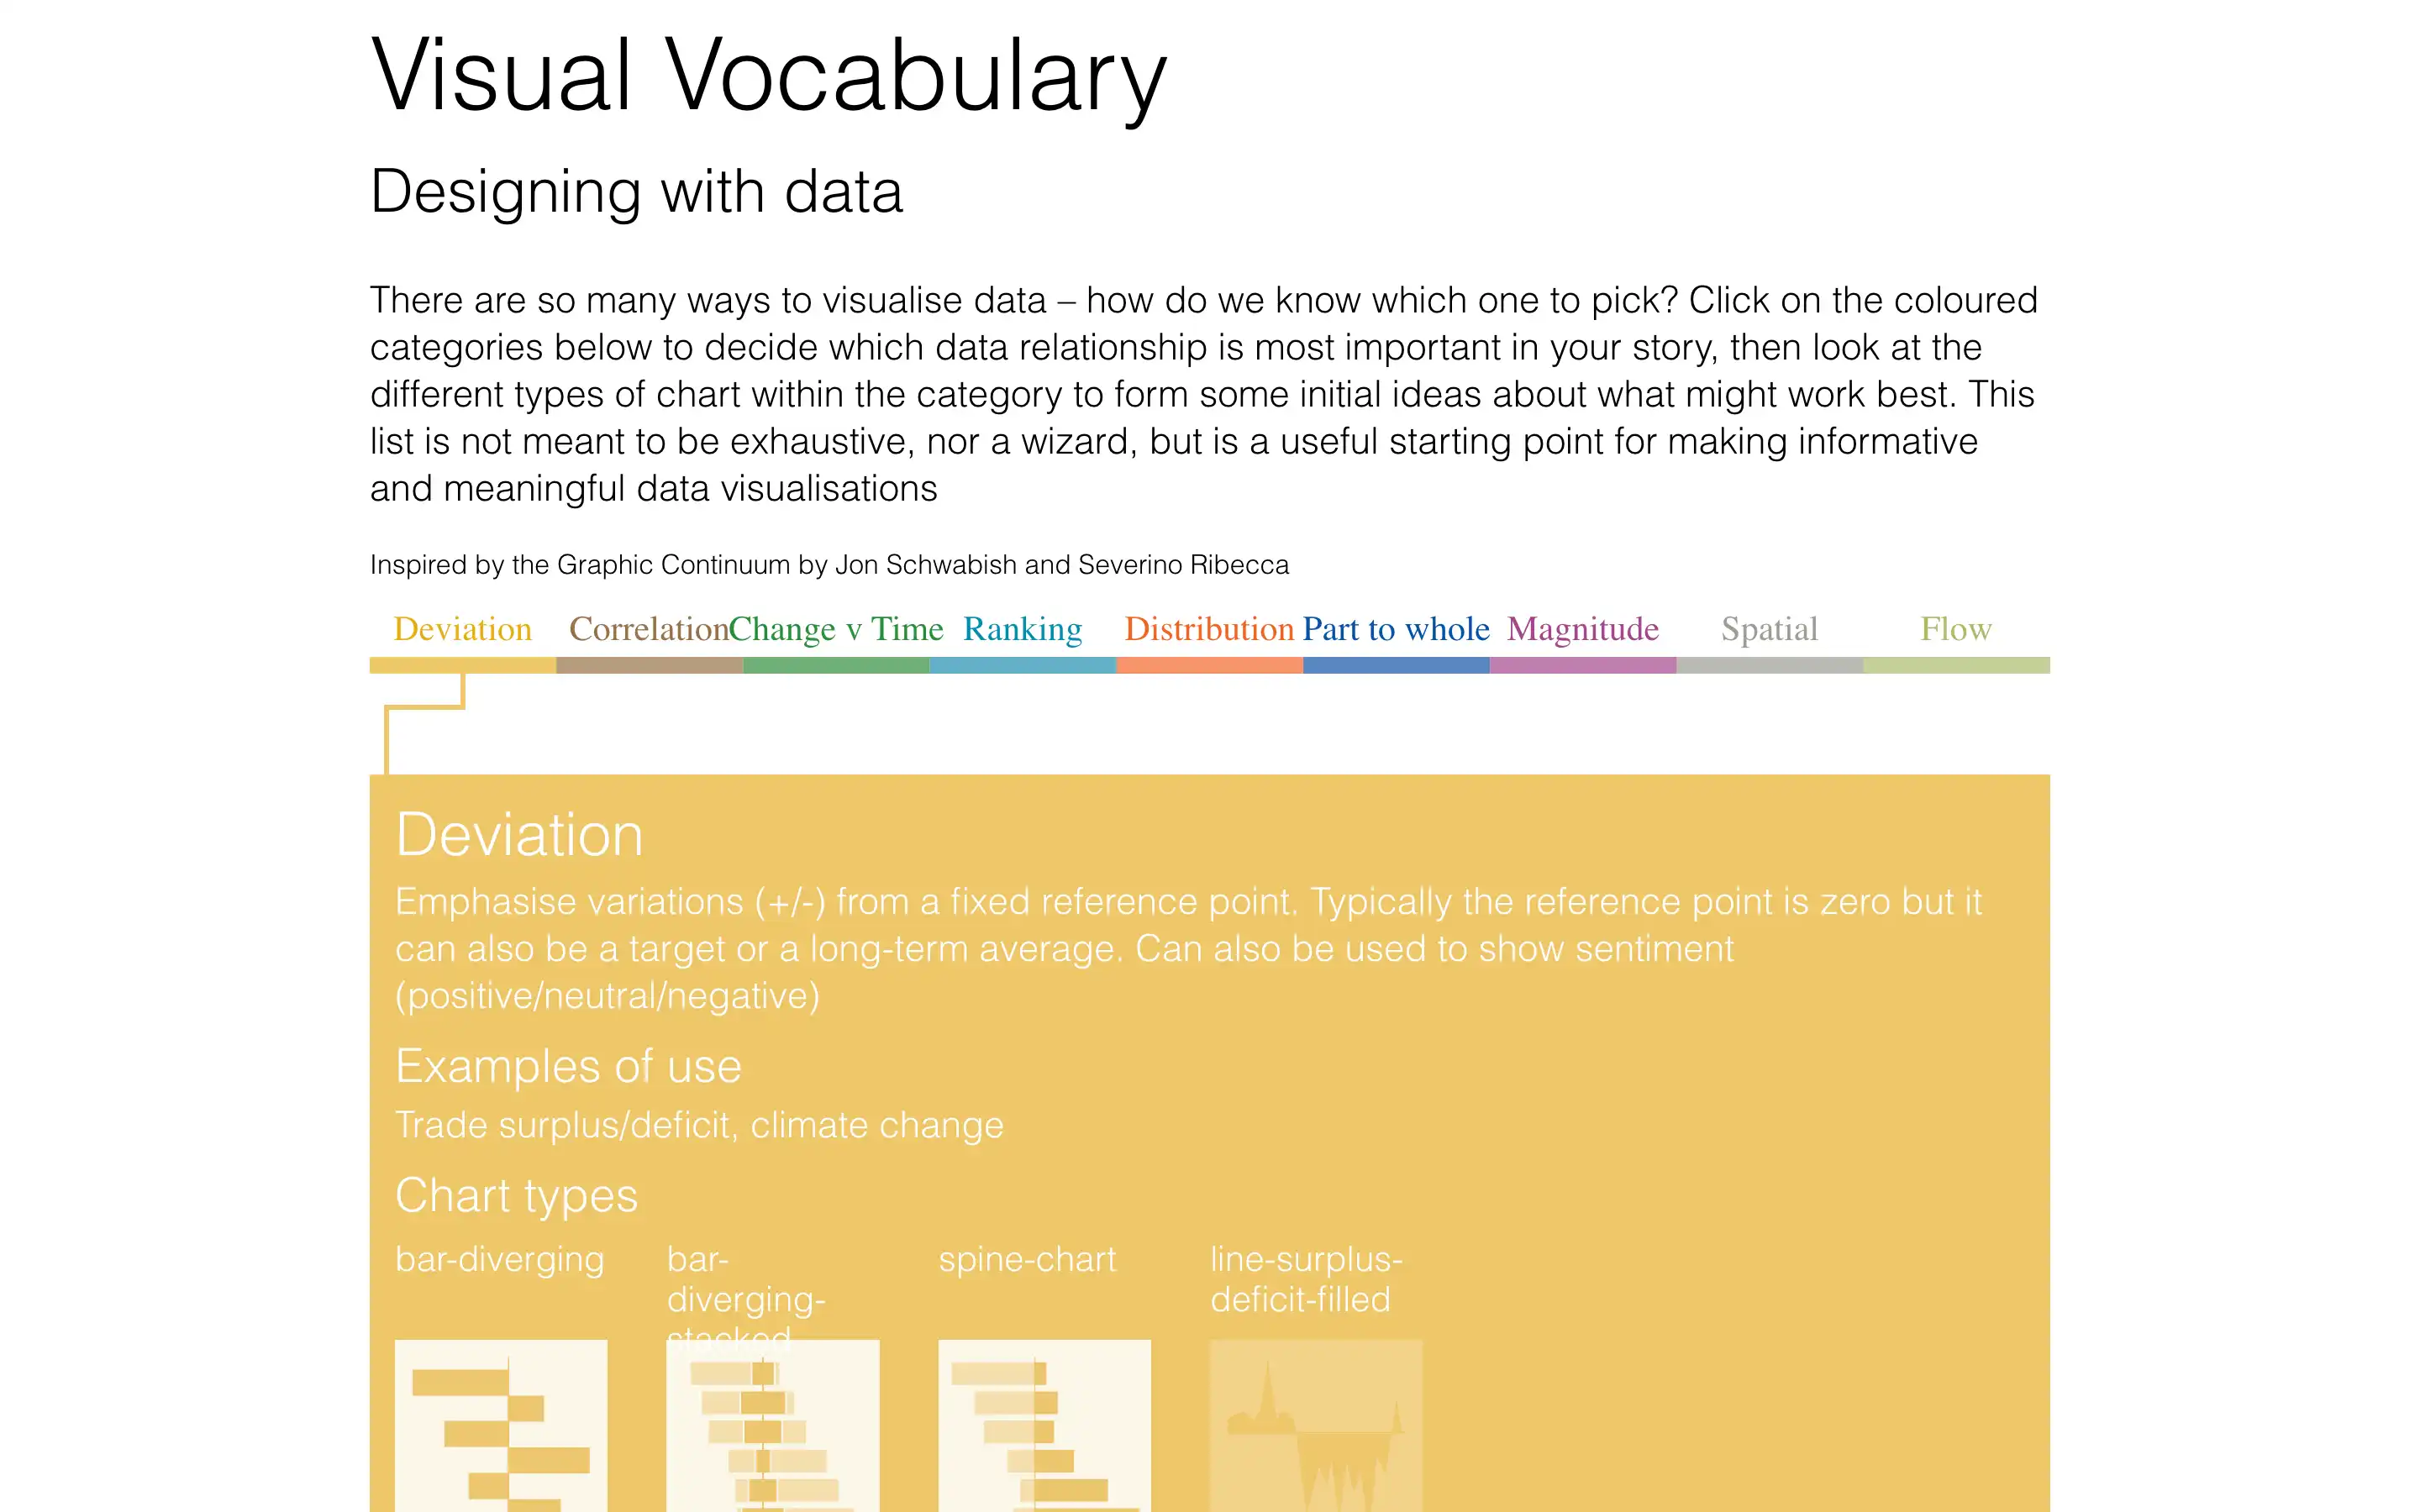This screenshot has width=2420, height=1512.
Task: Select the spine-chart thumbnail image
Action: [1044, 1425]
